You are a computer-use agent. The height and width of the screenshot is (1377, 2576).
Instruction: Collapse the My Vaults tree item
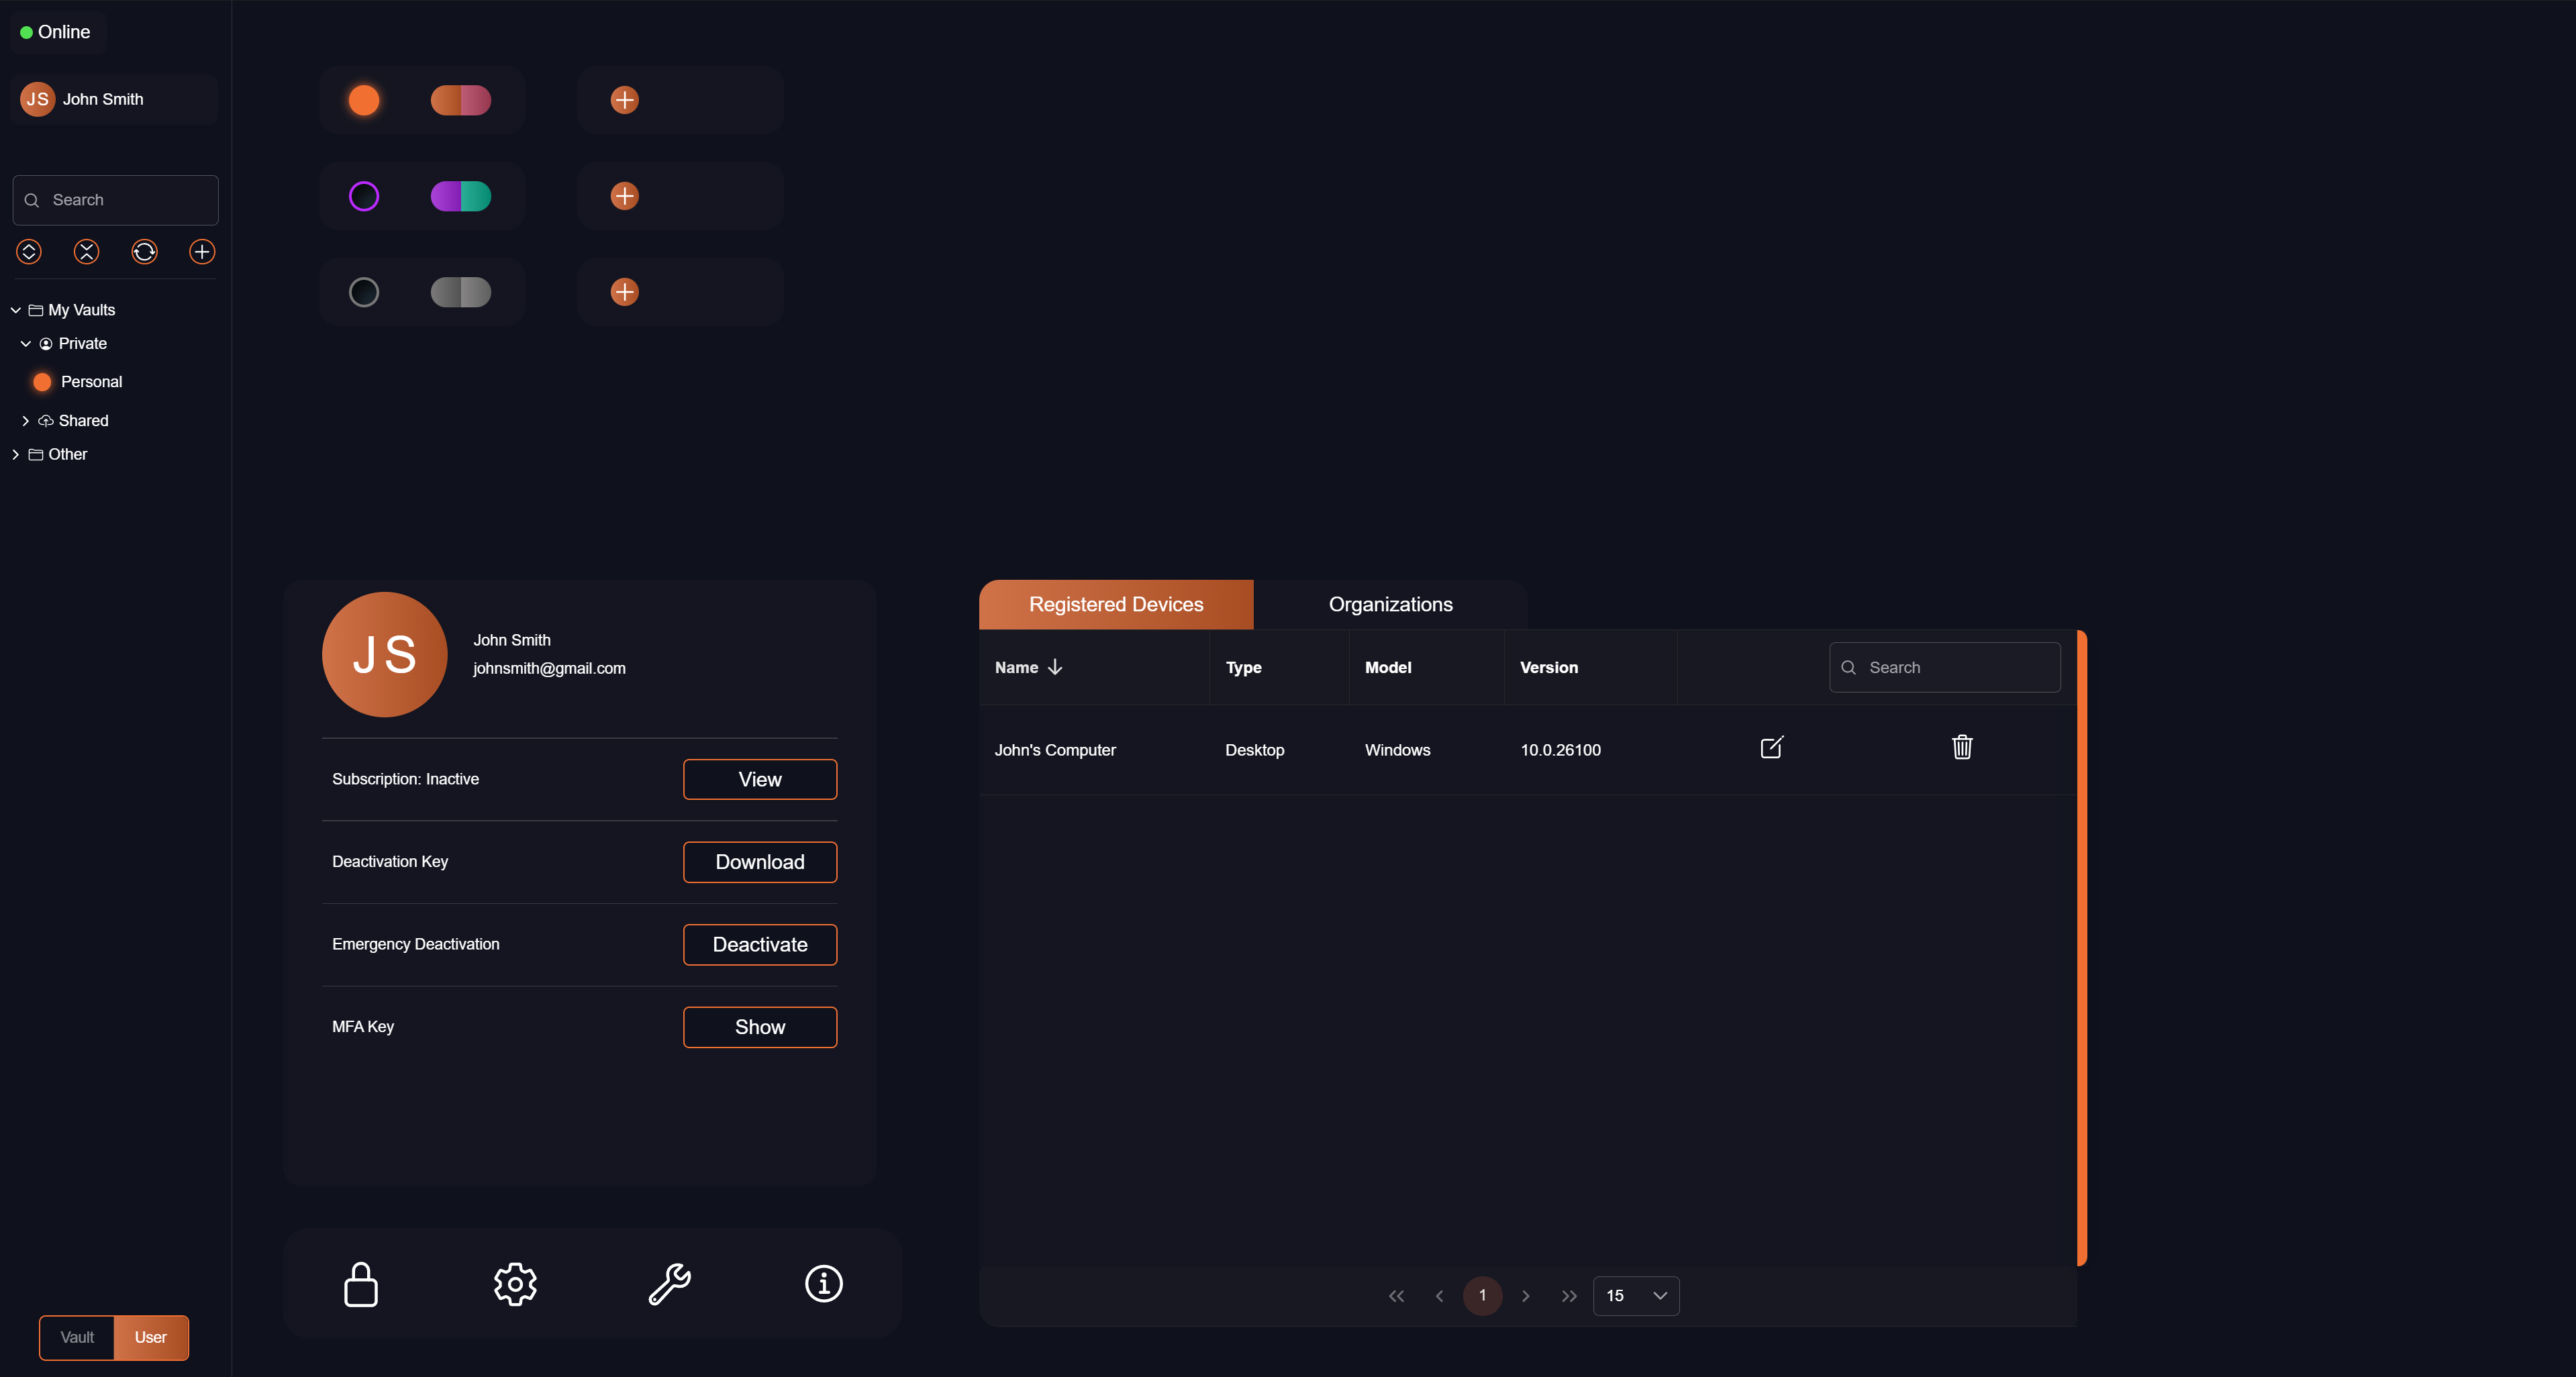tap(16, 310)
